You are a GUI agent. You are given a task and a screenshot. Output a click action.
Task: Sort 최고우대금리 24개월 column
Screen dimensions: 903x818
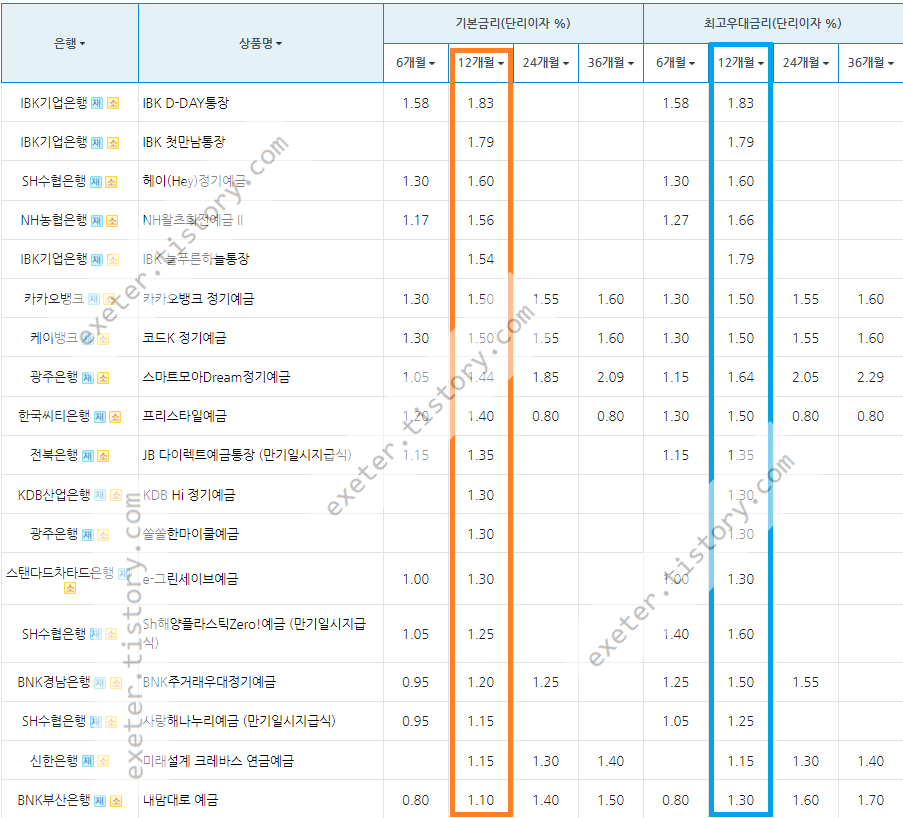click(x=806, y=63)
